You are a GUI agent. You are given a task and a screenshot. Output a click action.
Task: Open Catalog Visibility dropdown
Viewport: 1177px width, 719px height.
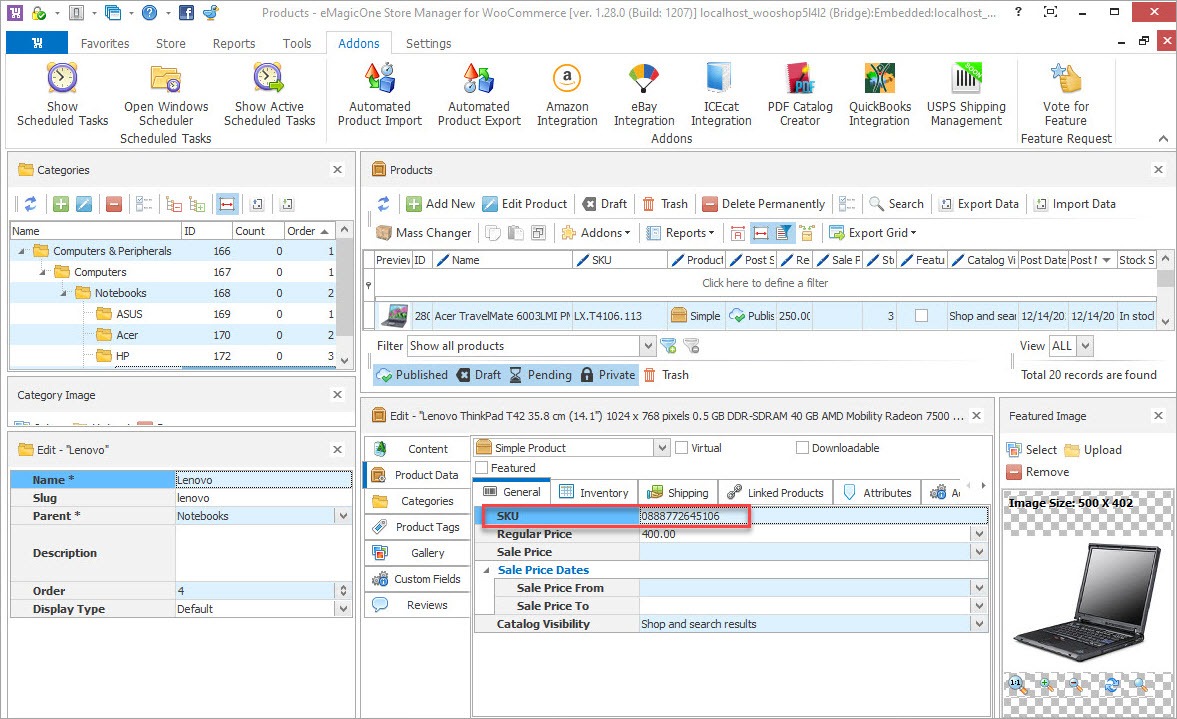click(979, 624)
